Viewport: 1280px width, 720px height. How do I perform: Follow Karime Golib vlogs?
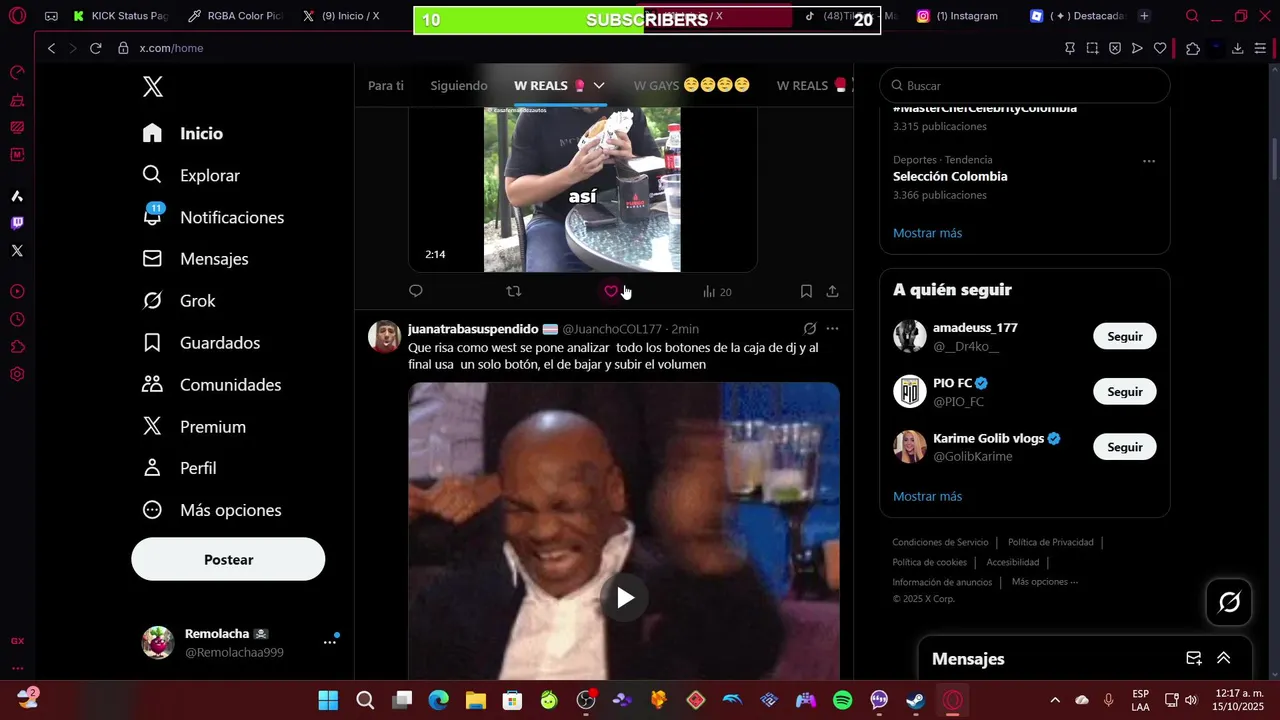(1124, 447)
